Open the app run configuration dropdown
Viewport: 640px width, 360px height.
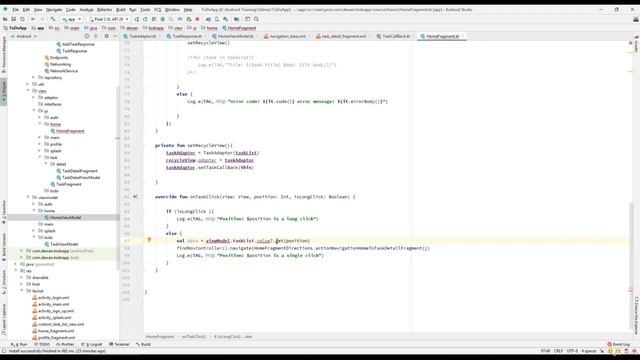tap(71, 19)
